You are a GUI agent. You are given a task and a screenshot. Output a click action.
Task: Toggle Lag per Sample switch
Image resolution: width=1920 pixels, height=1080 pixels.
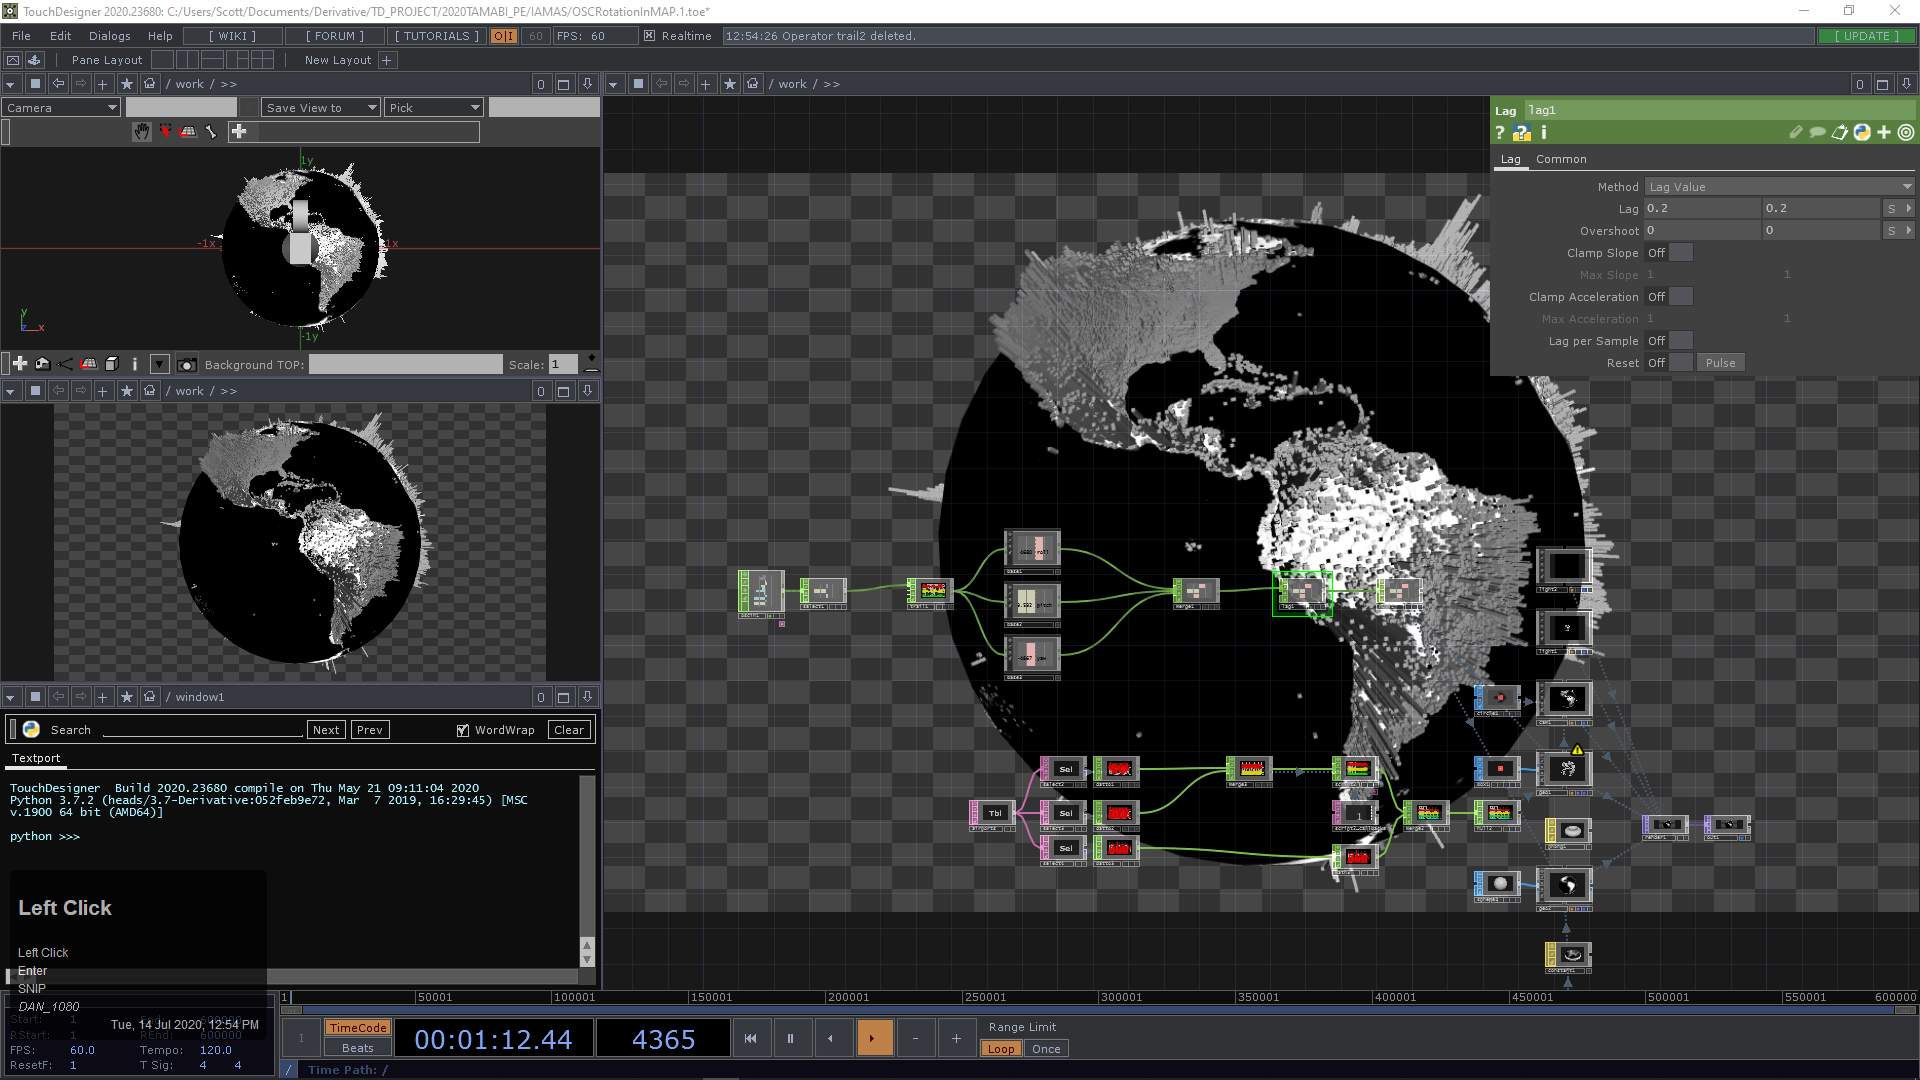click(1681, 341)
